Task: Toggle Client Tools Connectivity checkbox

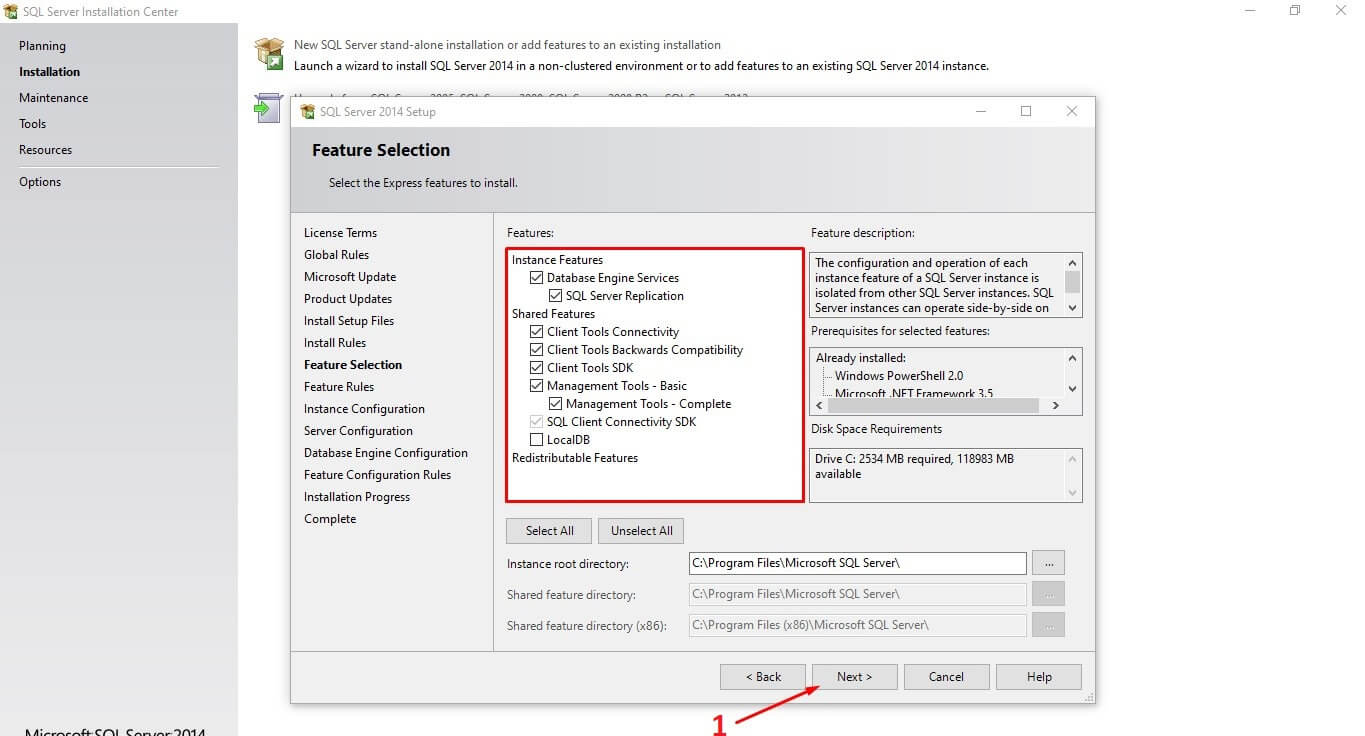Action: tap(537, 332)
